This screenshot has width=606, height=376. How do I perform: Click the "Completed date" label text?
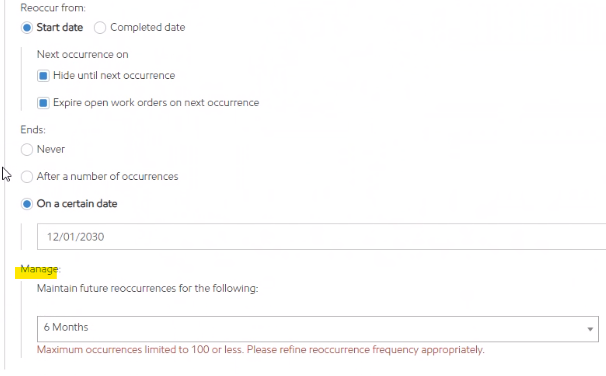(148, 27)
